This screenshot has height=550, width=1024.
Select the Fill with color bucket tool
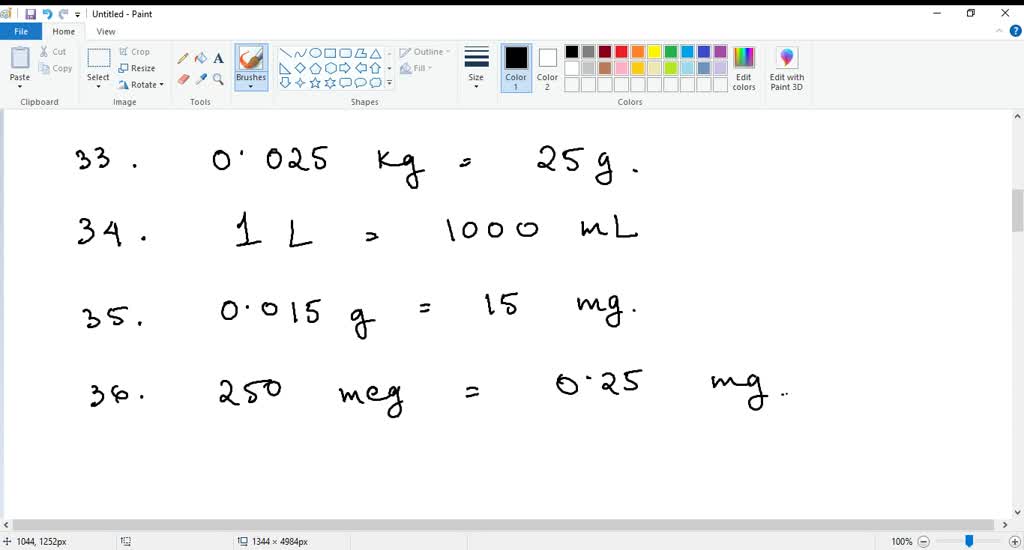[x=200, y=59]
